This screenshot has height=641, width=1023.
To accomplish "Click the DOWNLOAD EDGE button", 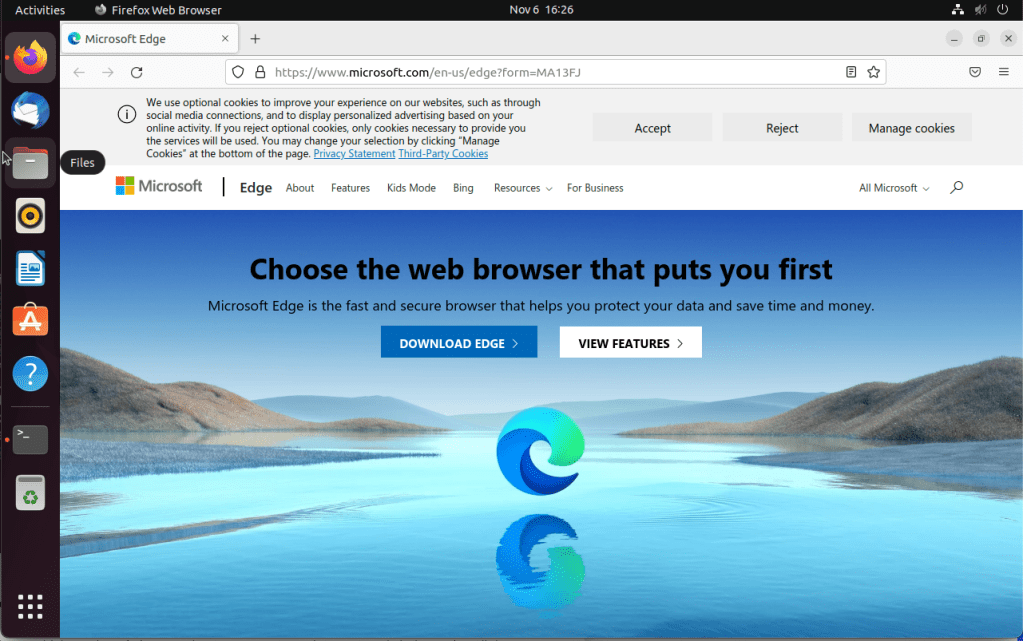I will tap(458, 343).
